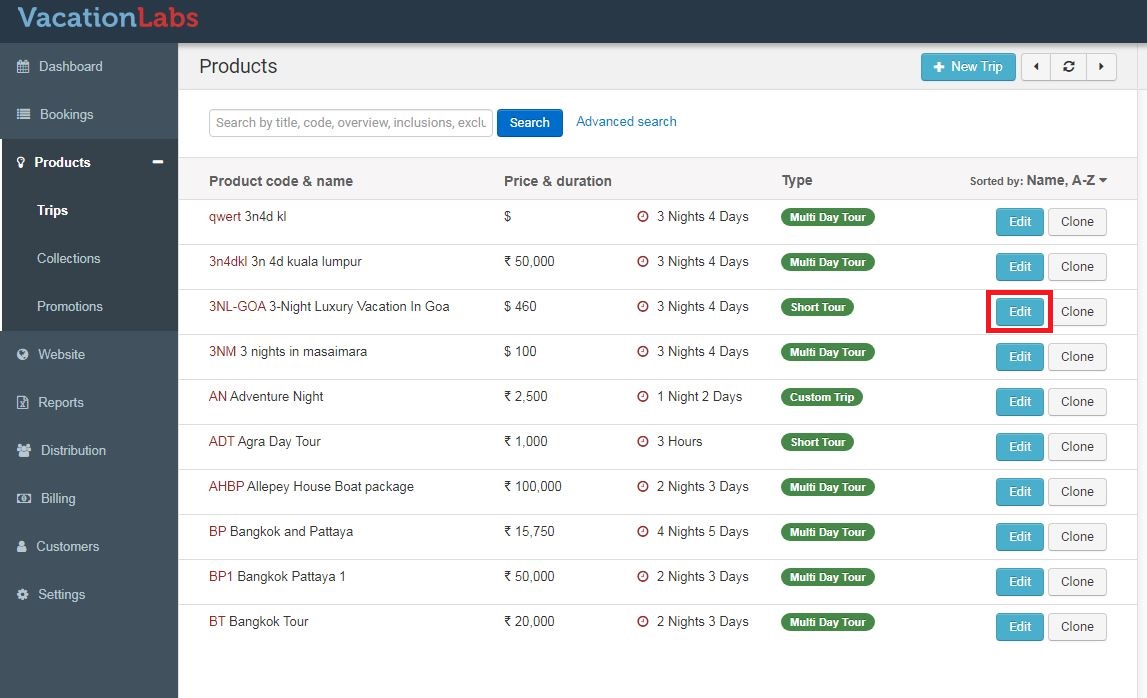Edit the Bangkok Tour trip
This screenshot has height=698, width=1147.
click(1020, 627)
